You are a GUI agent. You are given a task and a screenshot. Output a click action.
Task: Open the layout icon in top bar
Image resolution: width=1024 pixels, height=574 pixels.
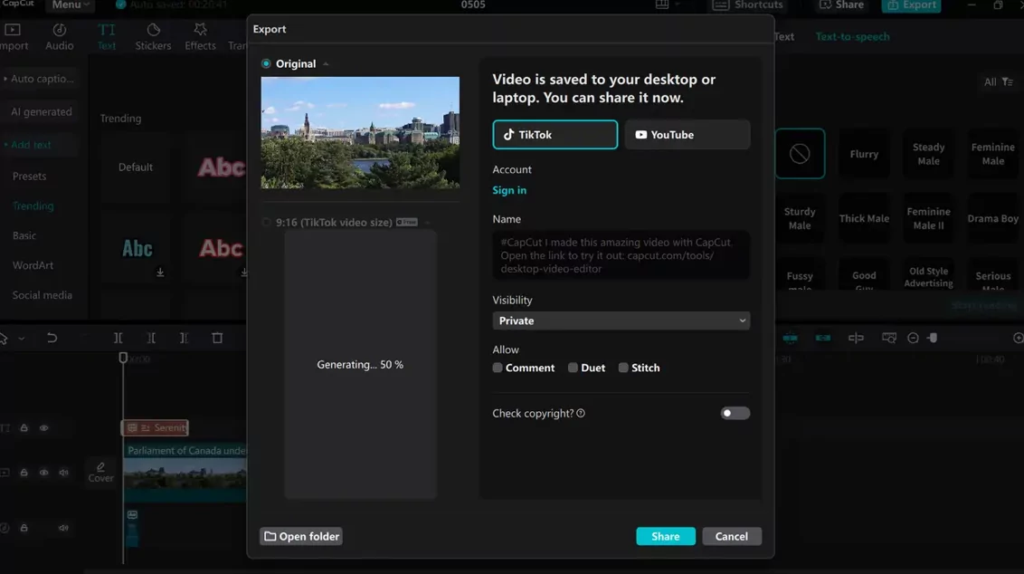tap(662, 5)
